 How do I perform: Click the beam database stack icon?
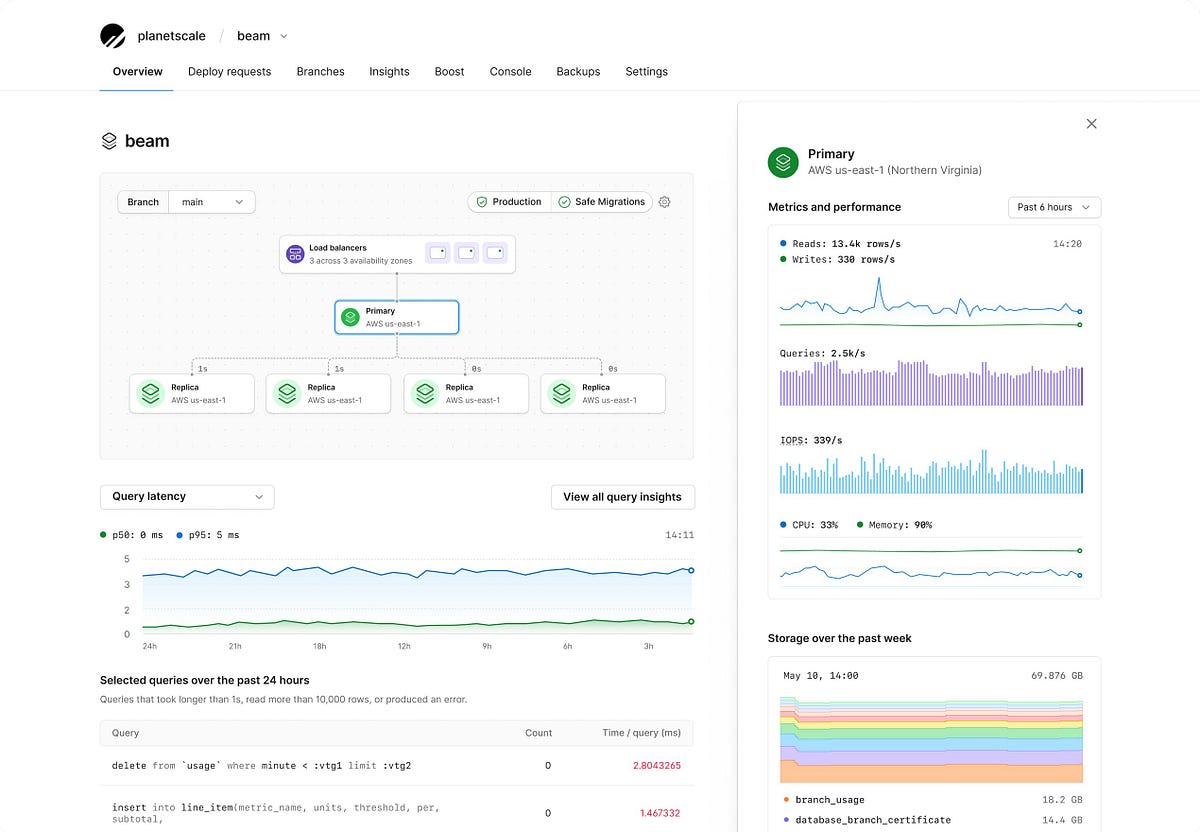(x=109, y=140)
